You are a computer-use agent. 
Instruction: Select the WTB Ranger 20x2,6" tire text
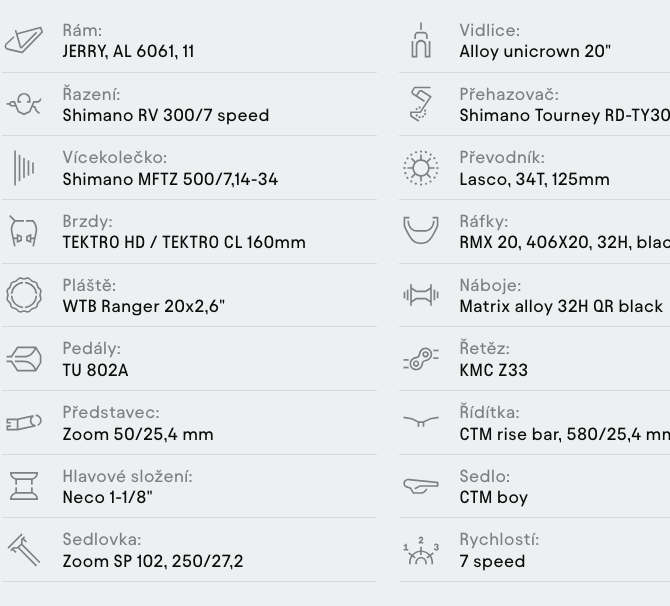pyautogui.click(x=144, y=306)
